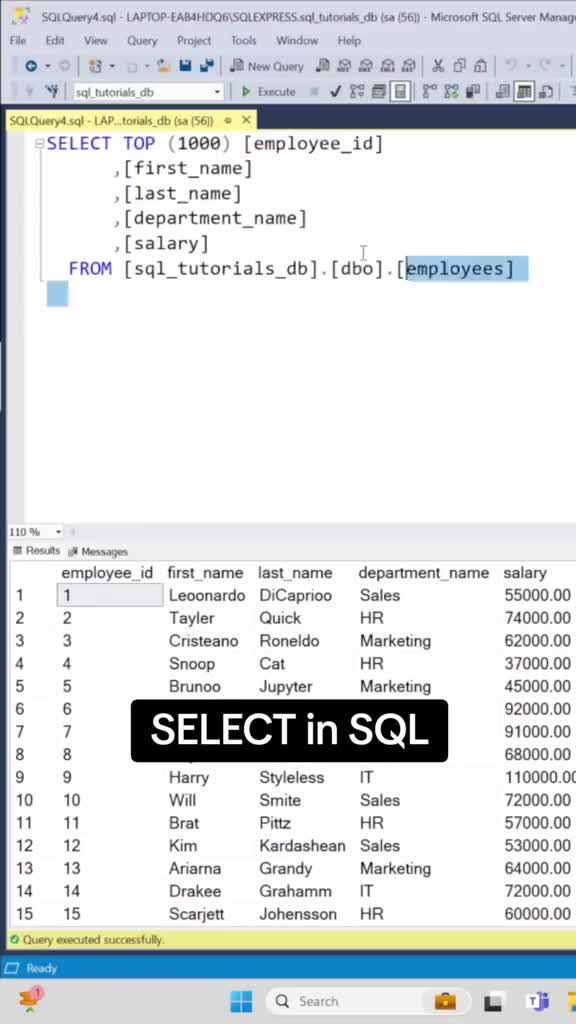Select the salary cell 110000.00
The image size is (576, 1024).
pyautogui.click(x=539, y=777)
